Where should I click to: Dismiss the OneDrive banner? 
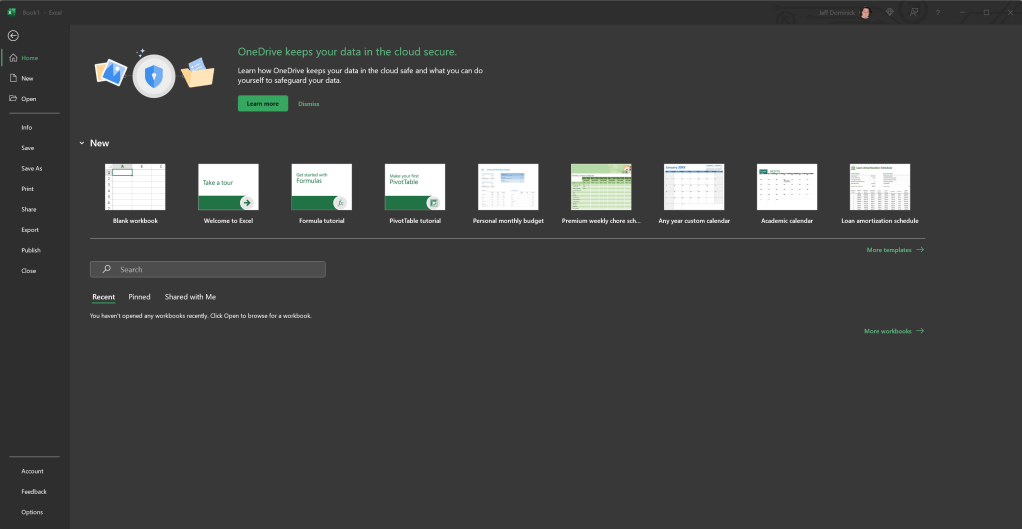click(x=308, y=104)
